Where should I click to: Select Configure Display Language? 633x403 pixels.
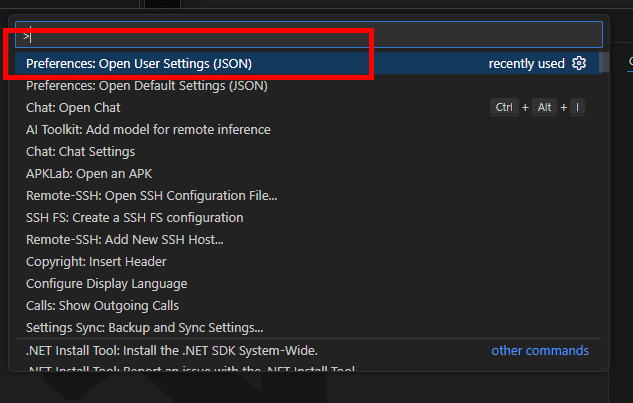(106, 284)
